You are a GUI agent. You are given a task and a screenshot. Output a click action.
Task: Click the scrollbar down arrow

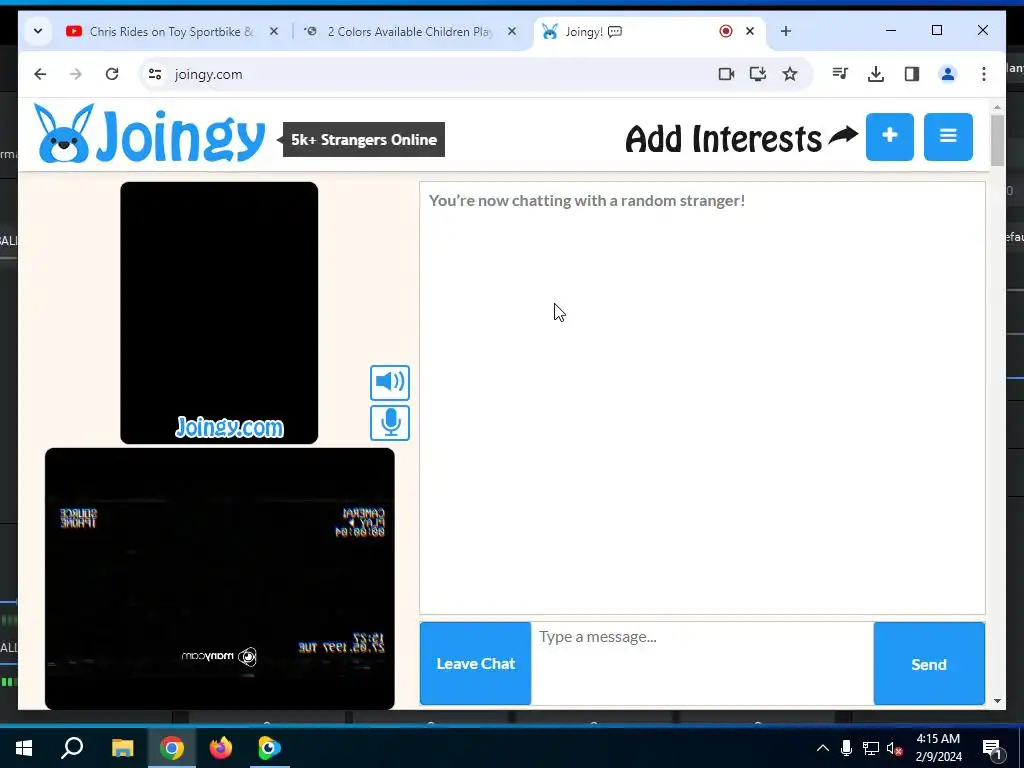(x=997, y=701)
